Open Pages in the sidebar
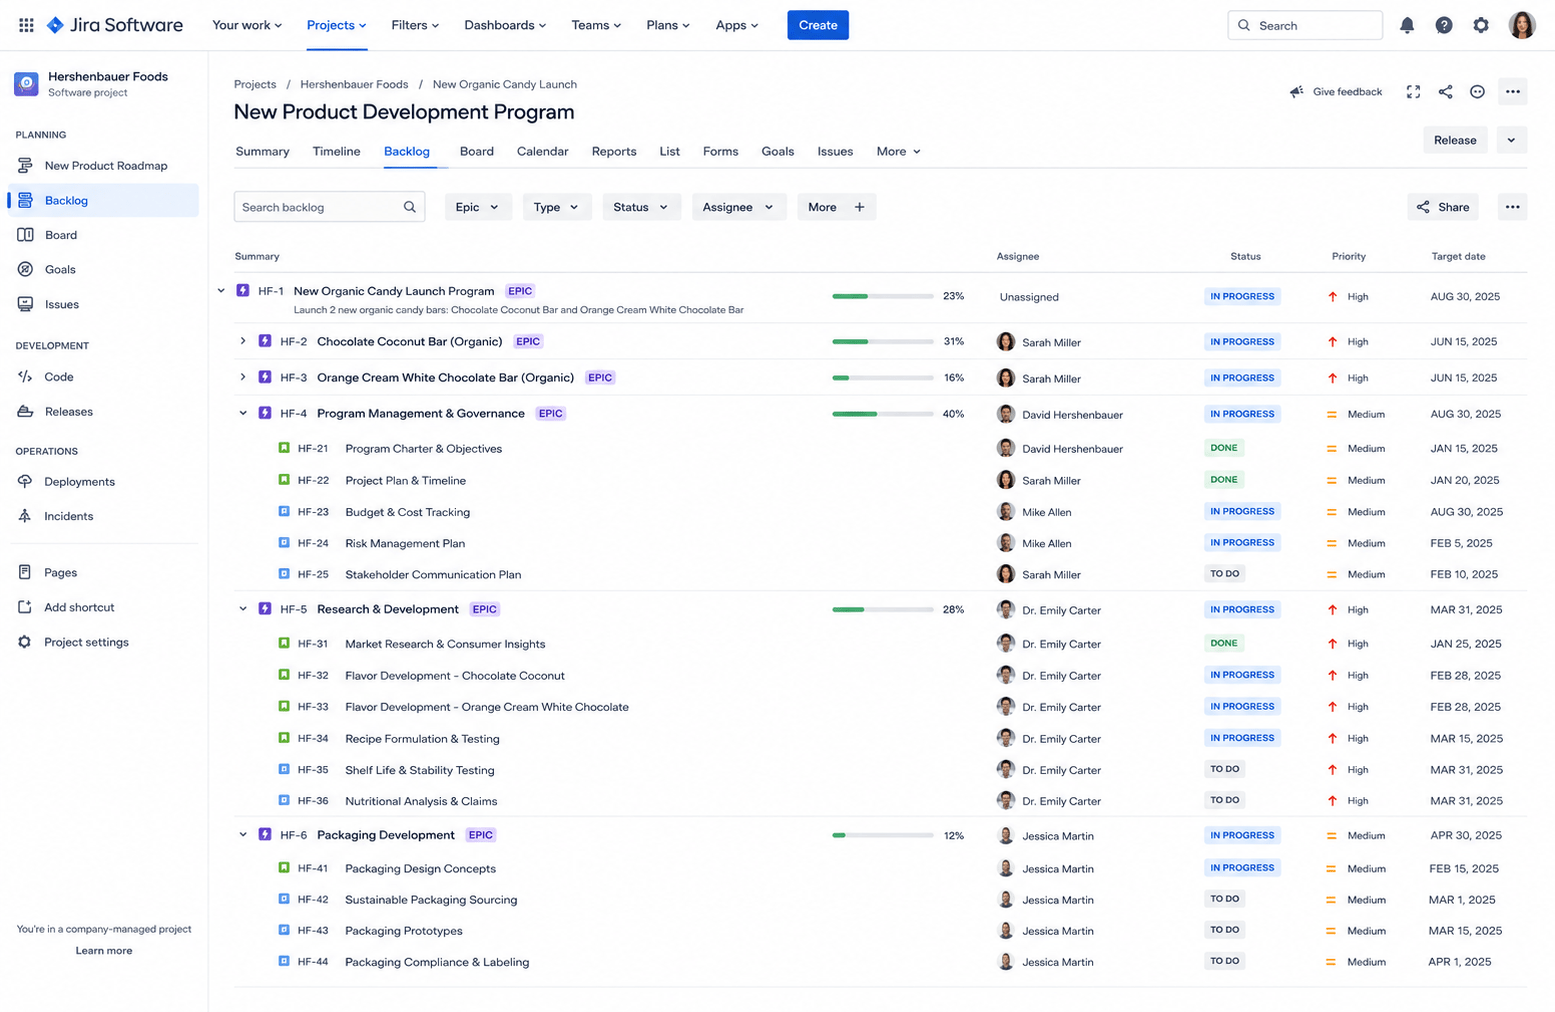 pos(103,573)
